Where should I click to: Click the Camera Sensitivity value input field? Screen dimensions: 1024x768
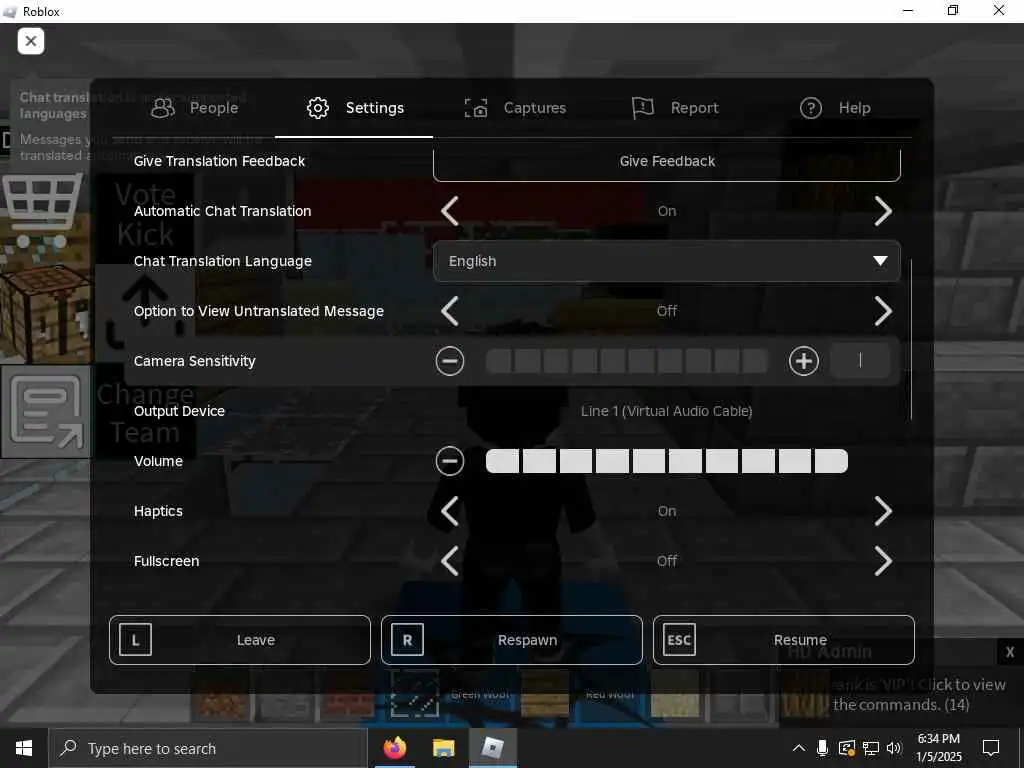860,360
